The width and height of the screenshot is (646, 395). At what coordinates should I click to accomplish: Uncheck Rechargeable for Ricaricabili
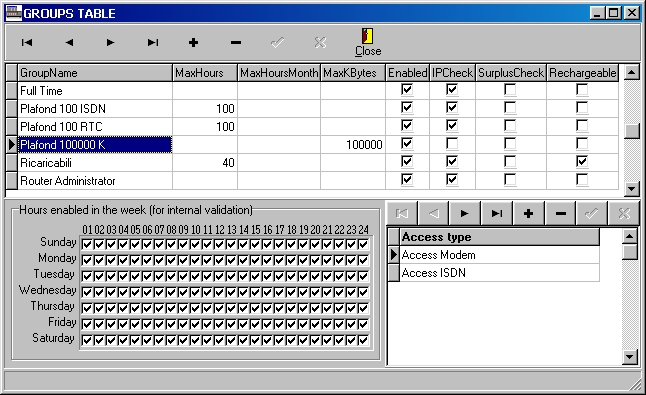pyautogui.click(x=582, y=161)
